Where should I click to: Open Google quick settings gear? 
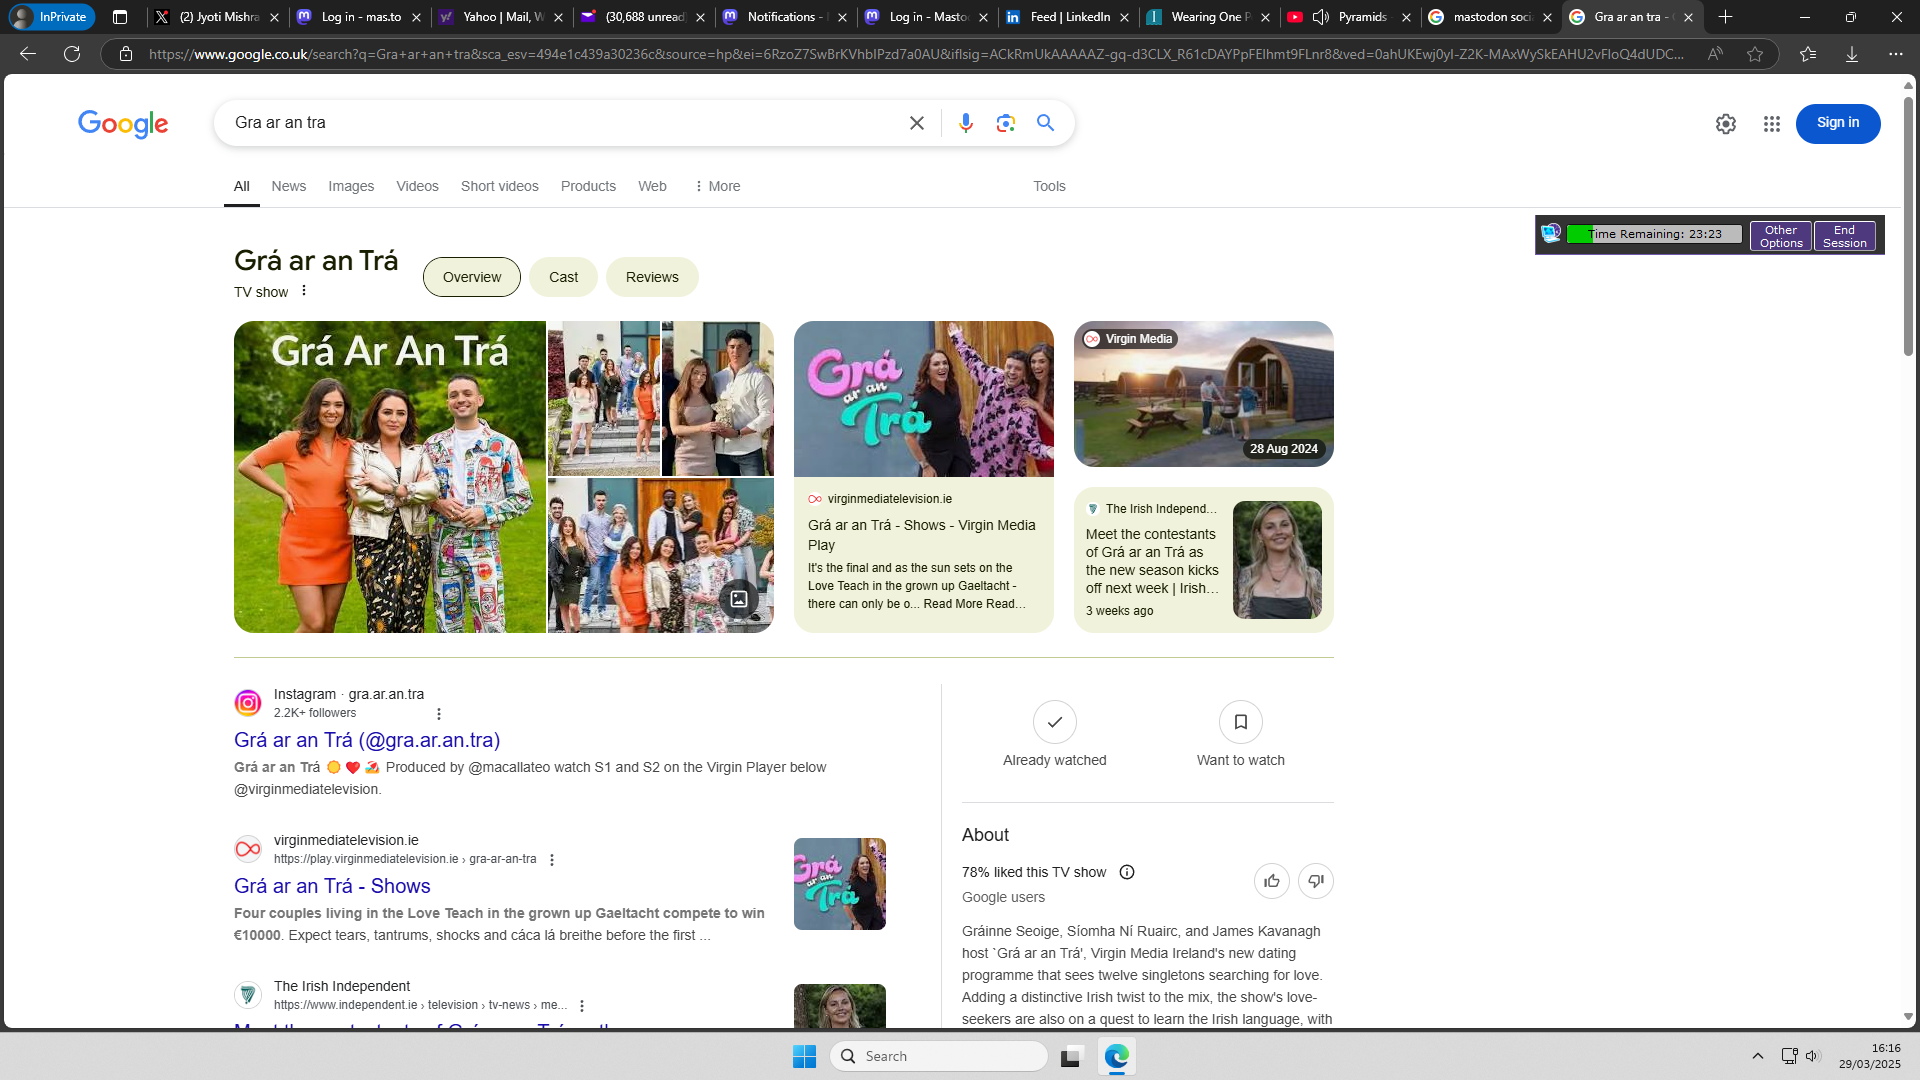tap(1725, 124)
